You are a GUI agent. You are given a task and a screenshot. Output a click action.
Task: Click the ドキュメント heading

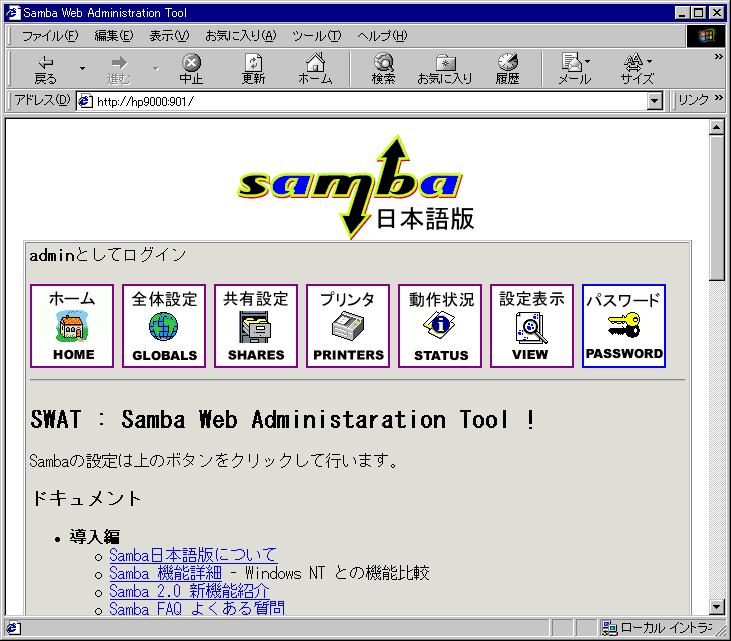point(86,498)
